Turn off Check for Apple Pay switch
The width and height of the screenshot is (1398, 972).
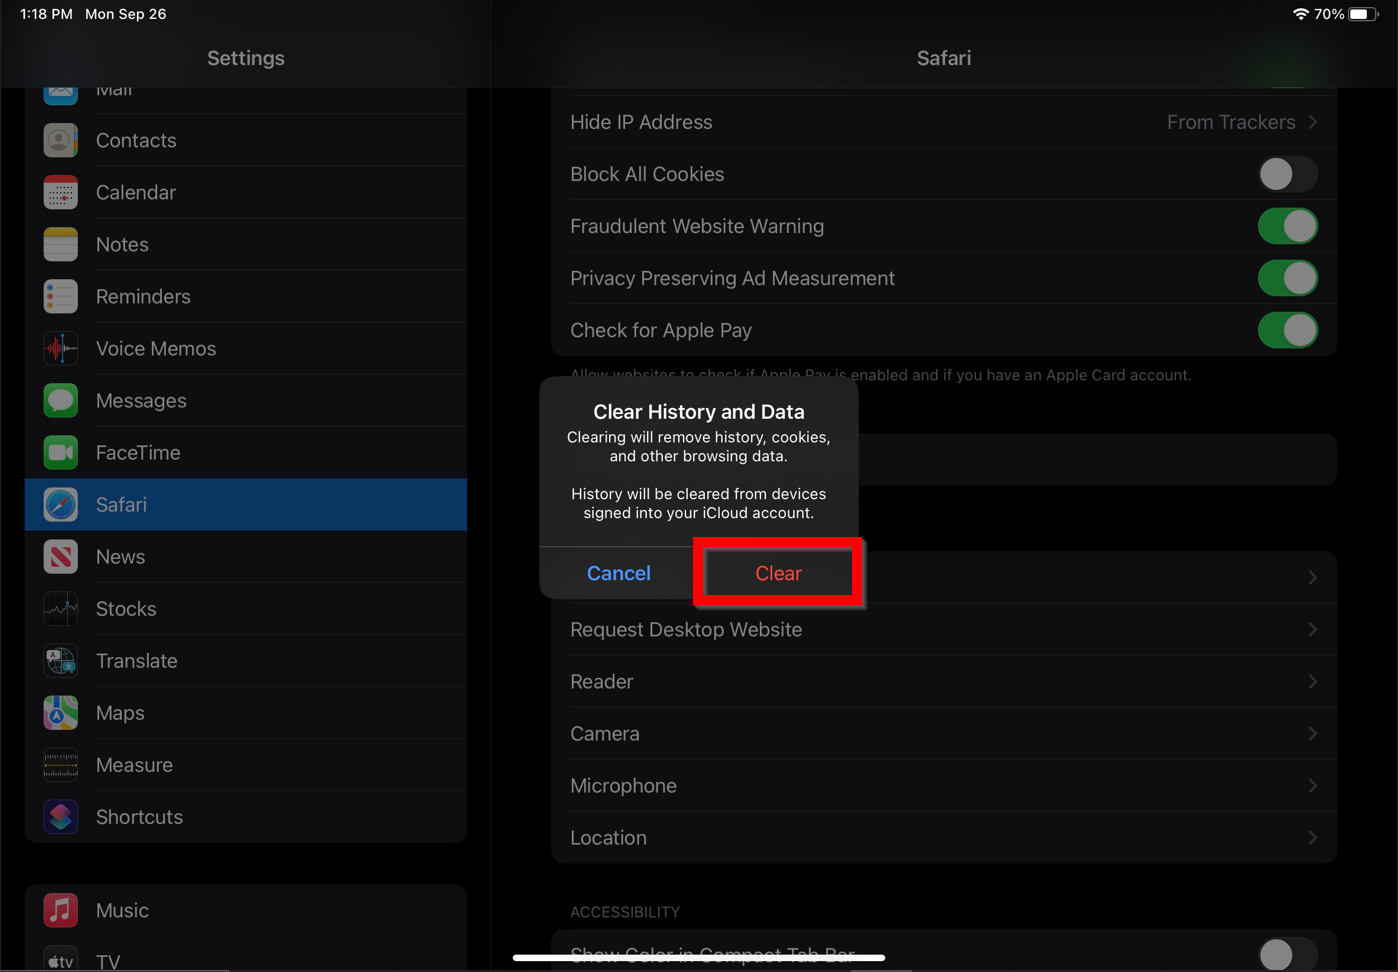pos(1287,330)
